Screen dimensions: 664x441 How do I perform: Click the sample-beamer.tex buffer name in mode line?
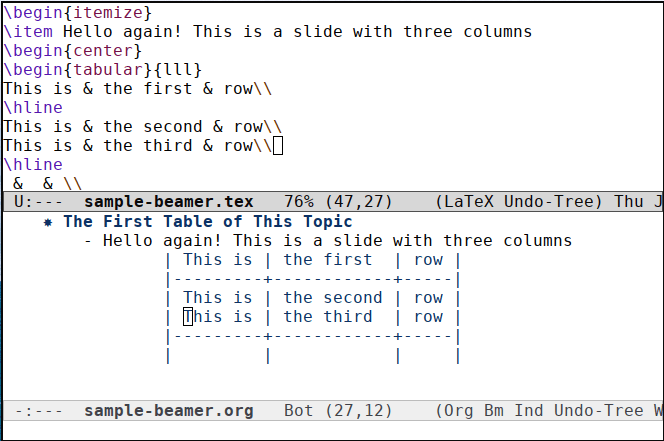[168, 201]
